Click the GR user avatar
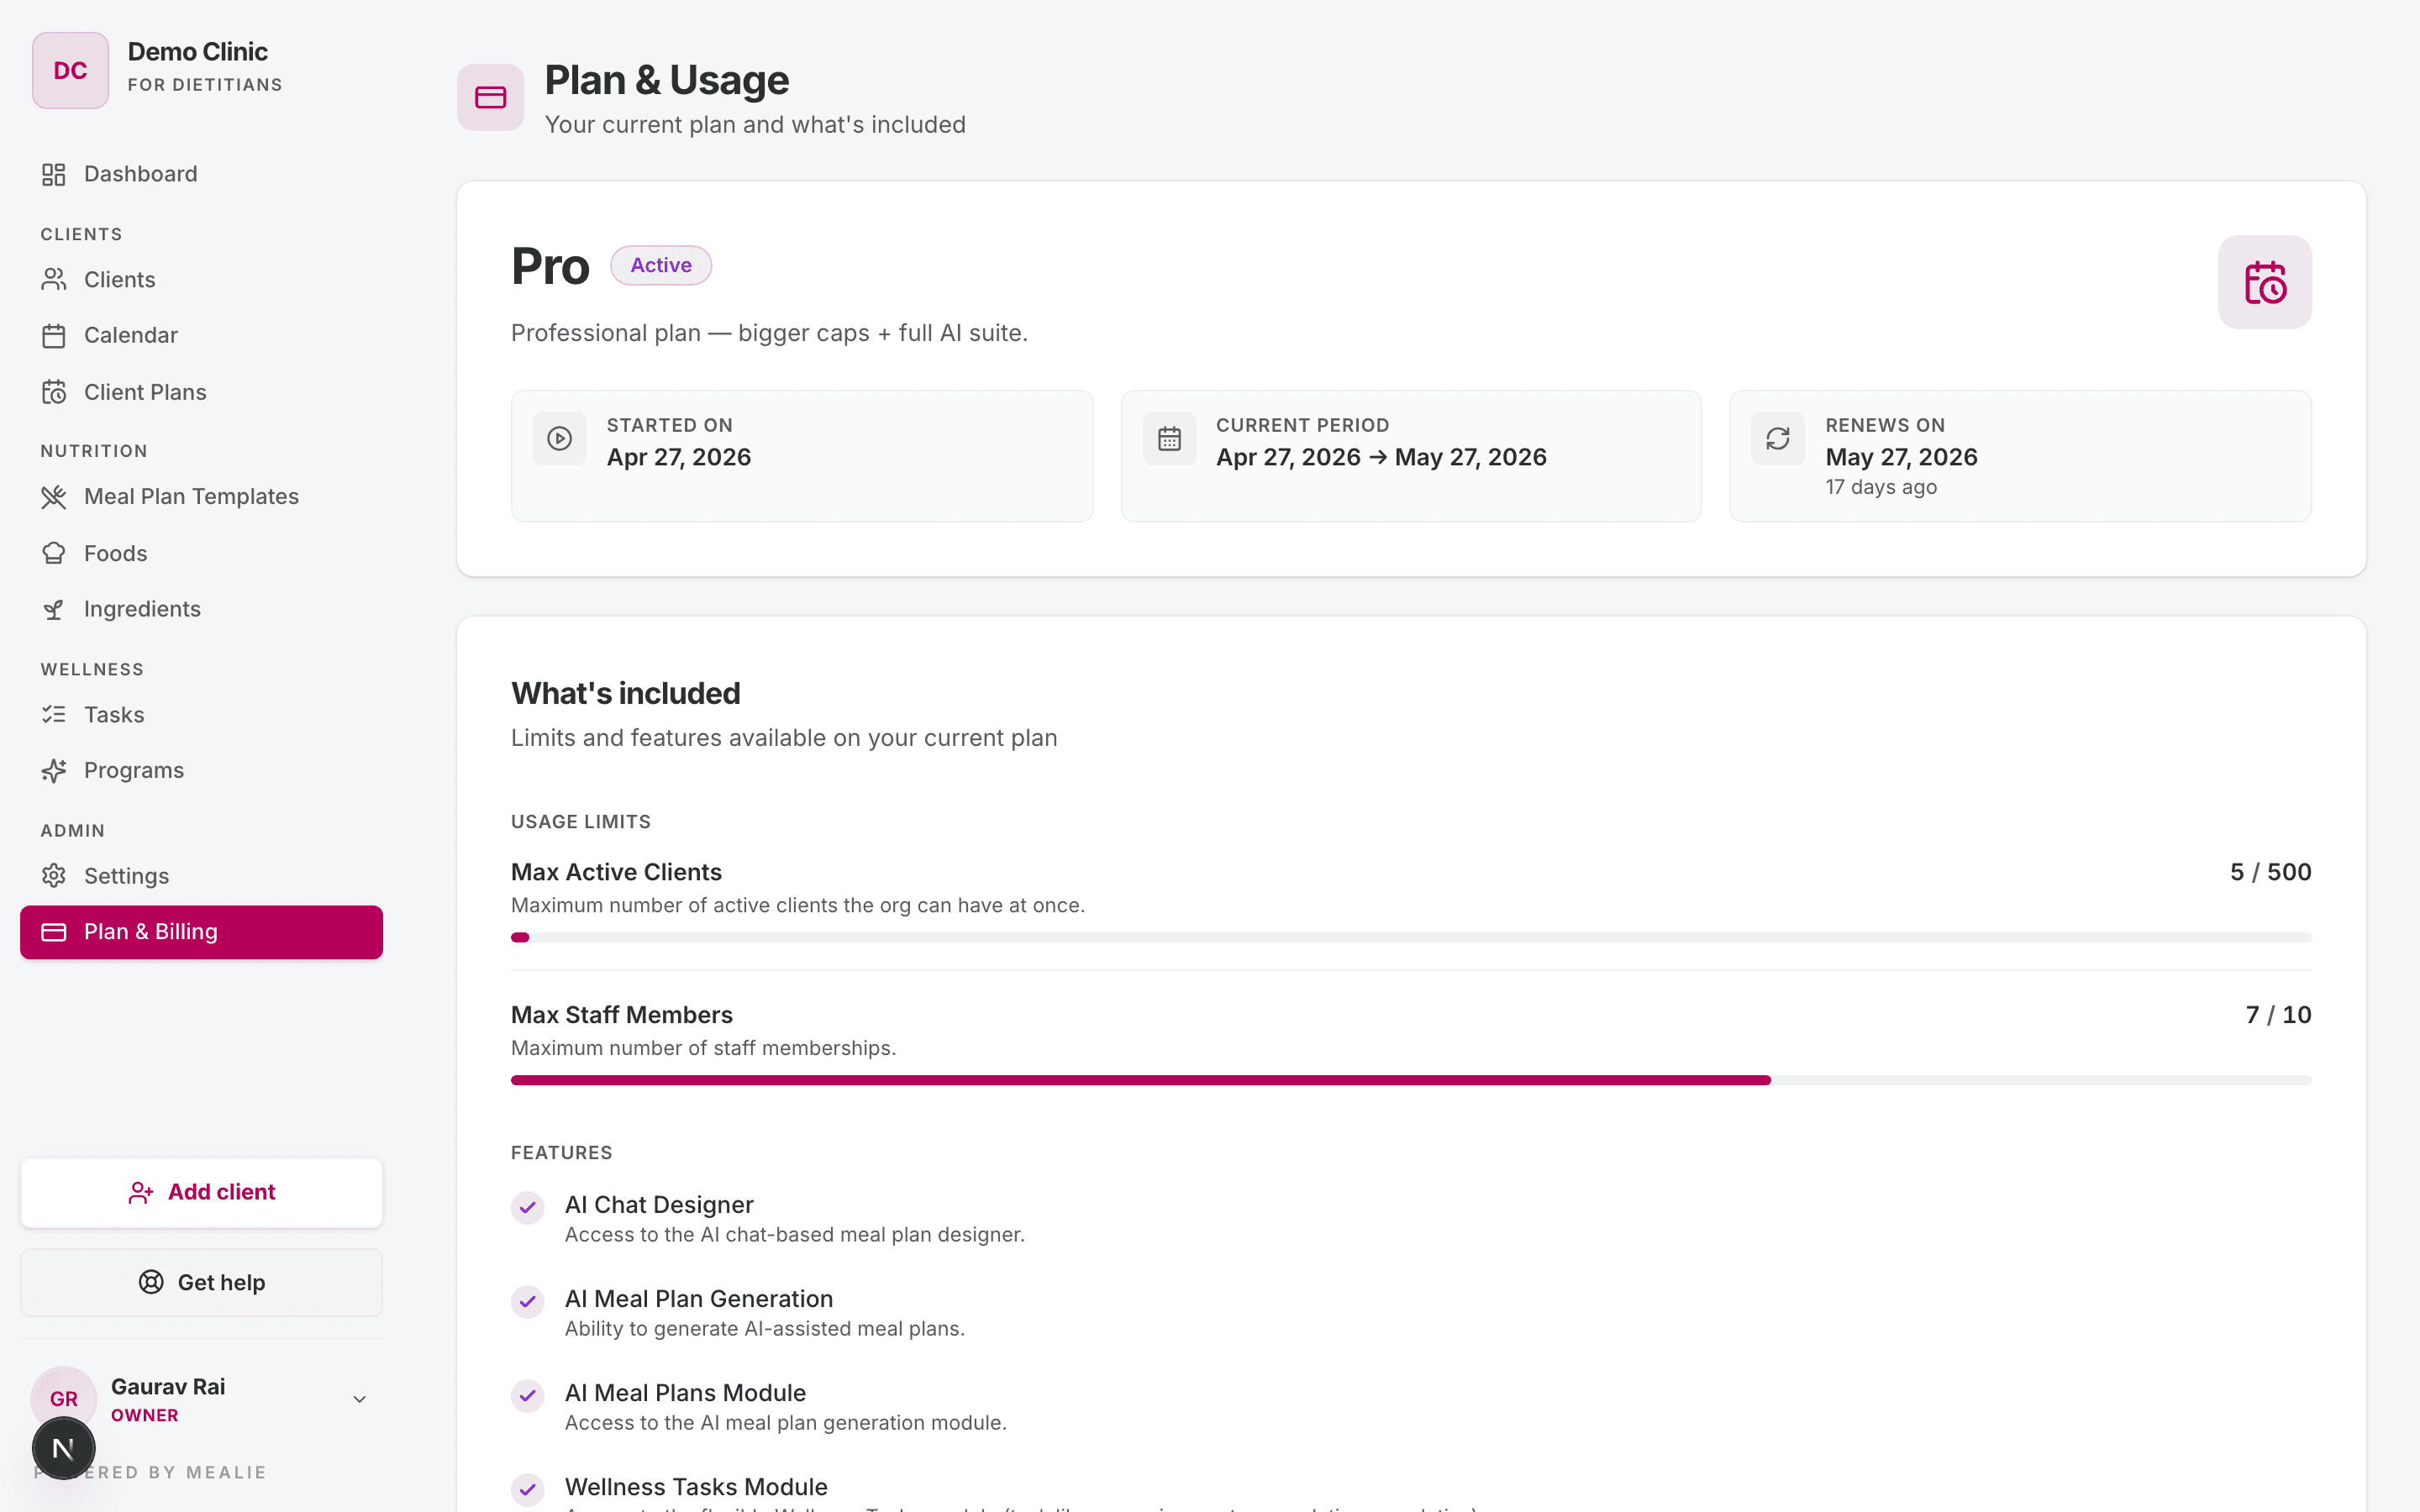The image size is (2420, 1512). tap(63, 1398)
